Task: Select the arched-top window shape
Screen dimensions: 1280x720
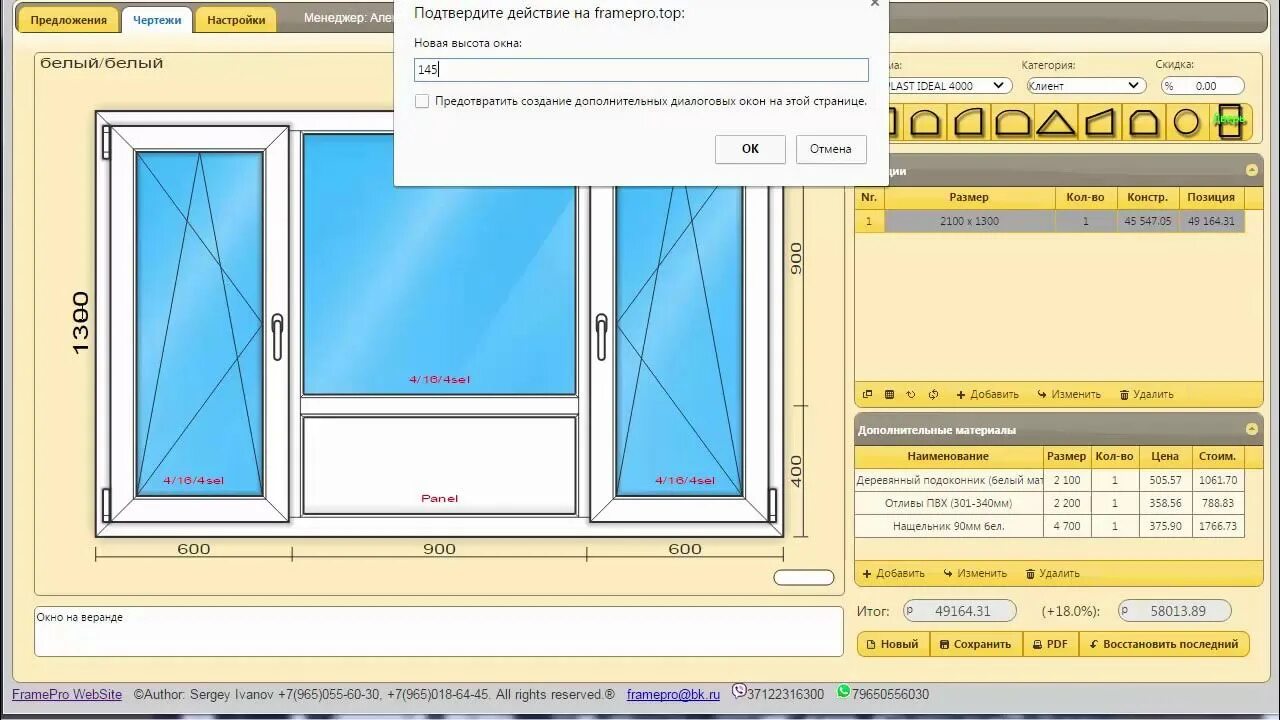Action: click(925, 123)
